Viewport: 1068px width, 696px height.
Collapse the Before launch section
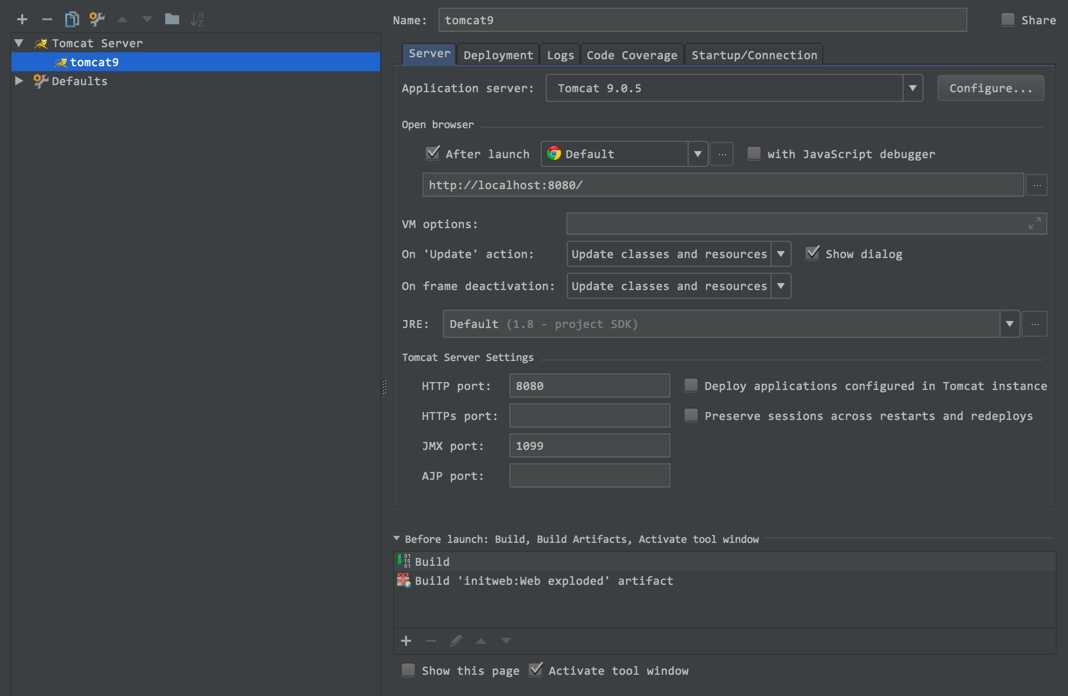396,539
